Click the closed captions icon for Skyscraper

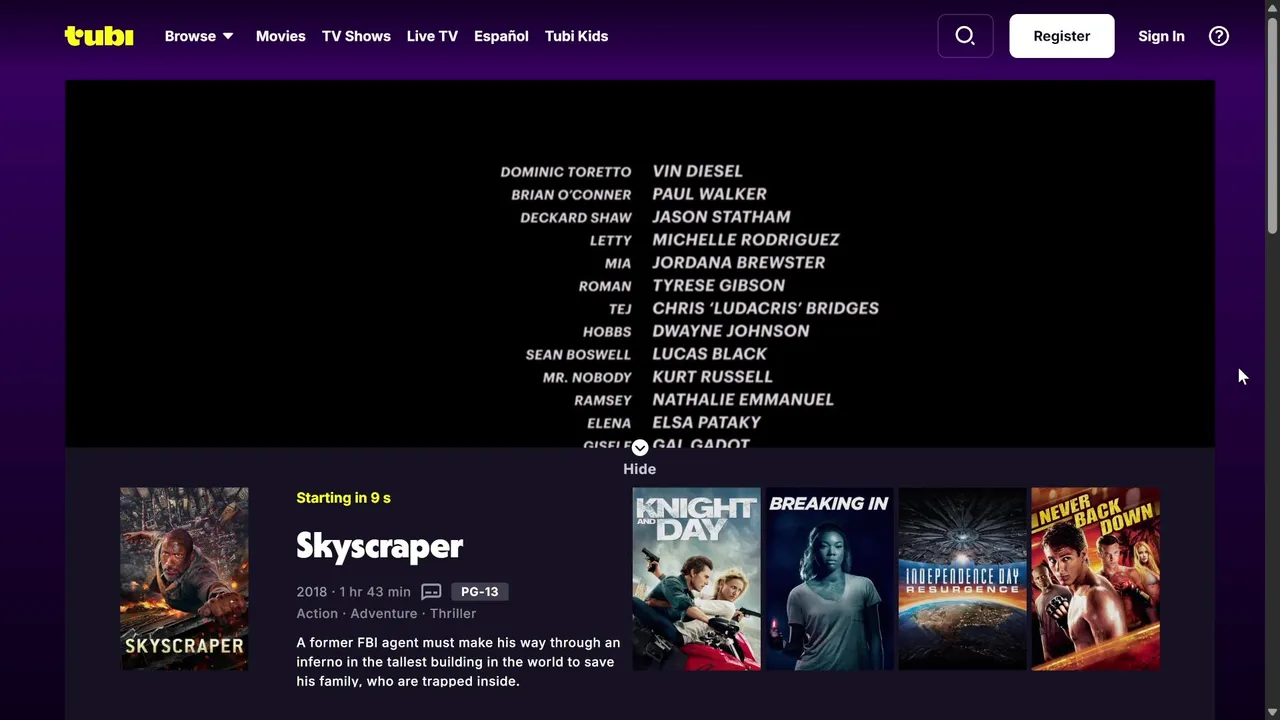(x=431, y=592)
